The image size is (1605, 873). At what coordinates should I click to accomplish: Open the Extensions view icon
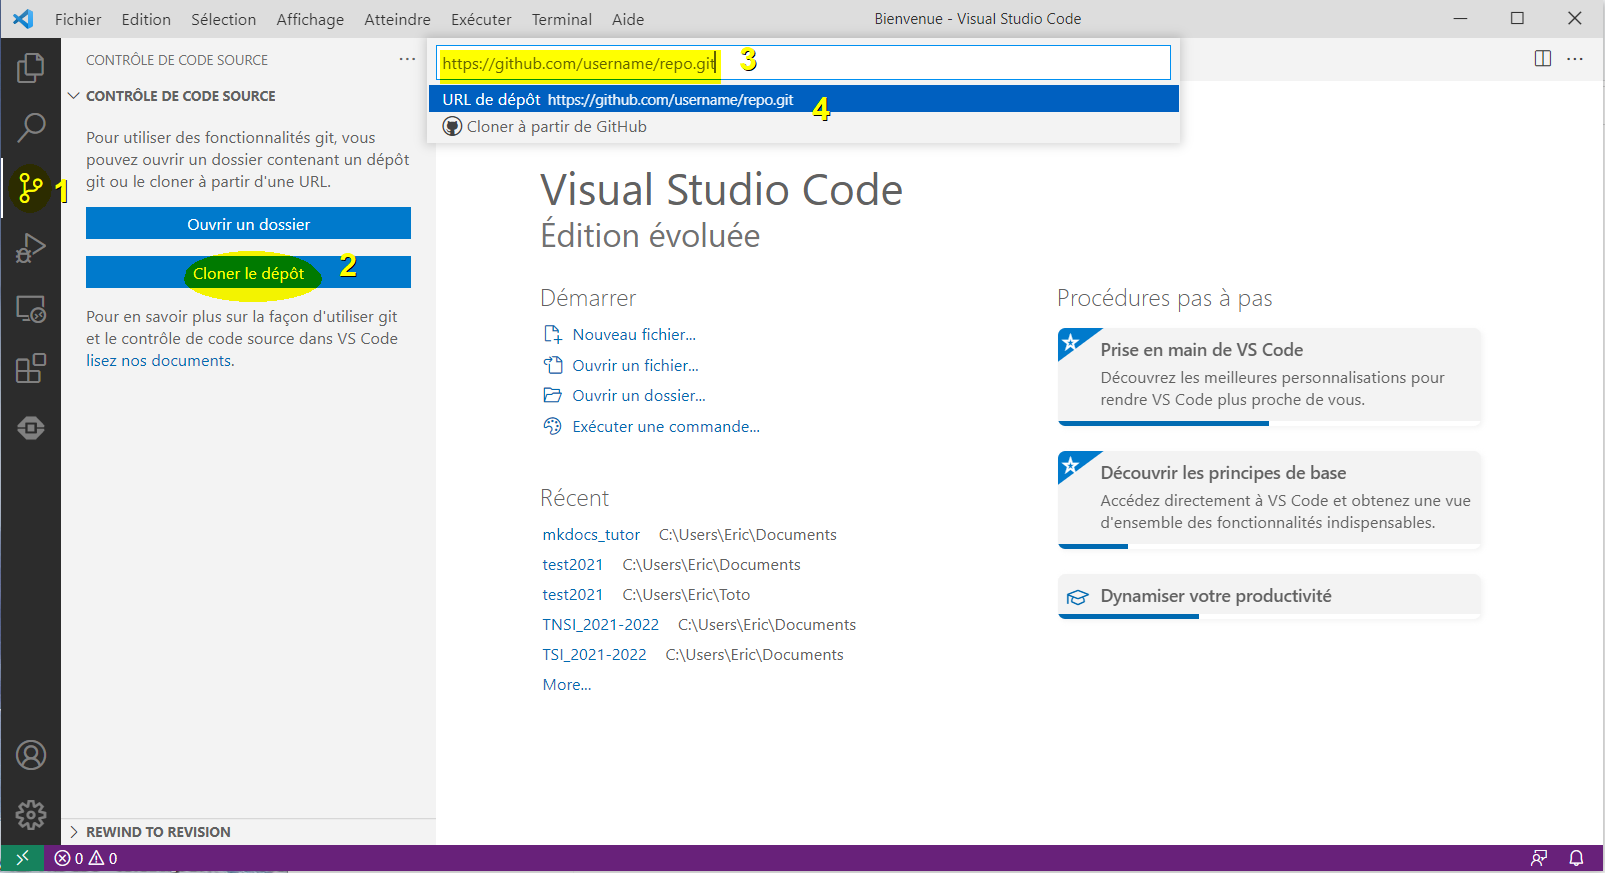pos(31,368)
